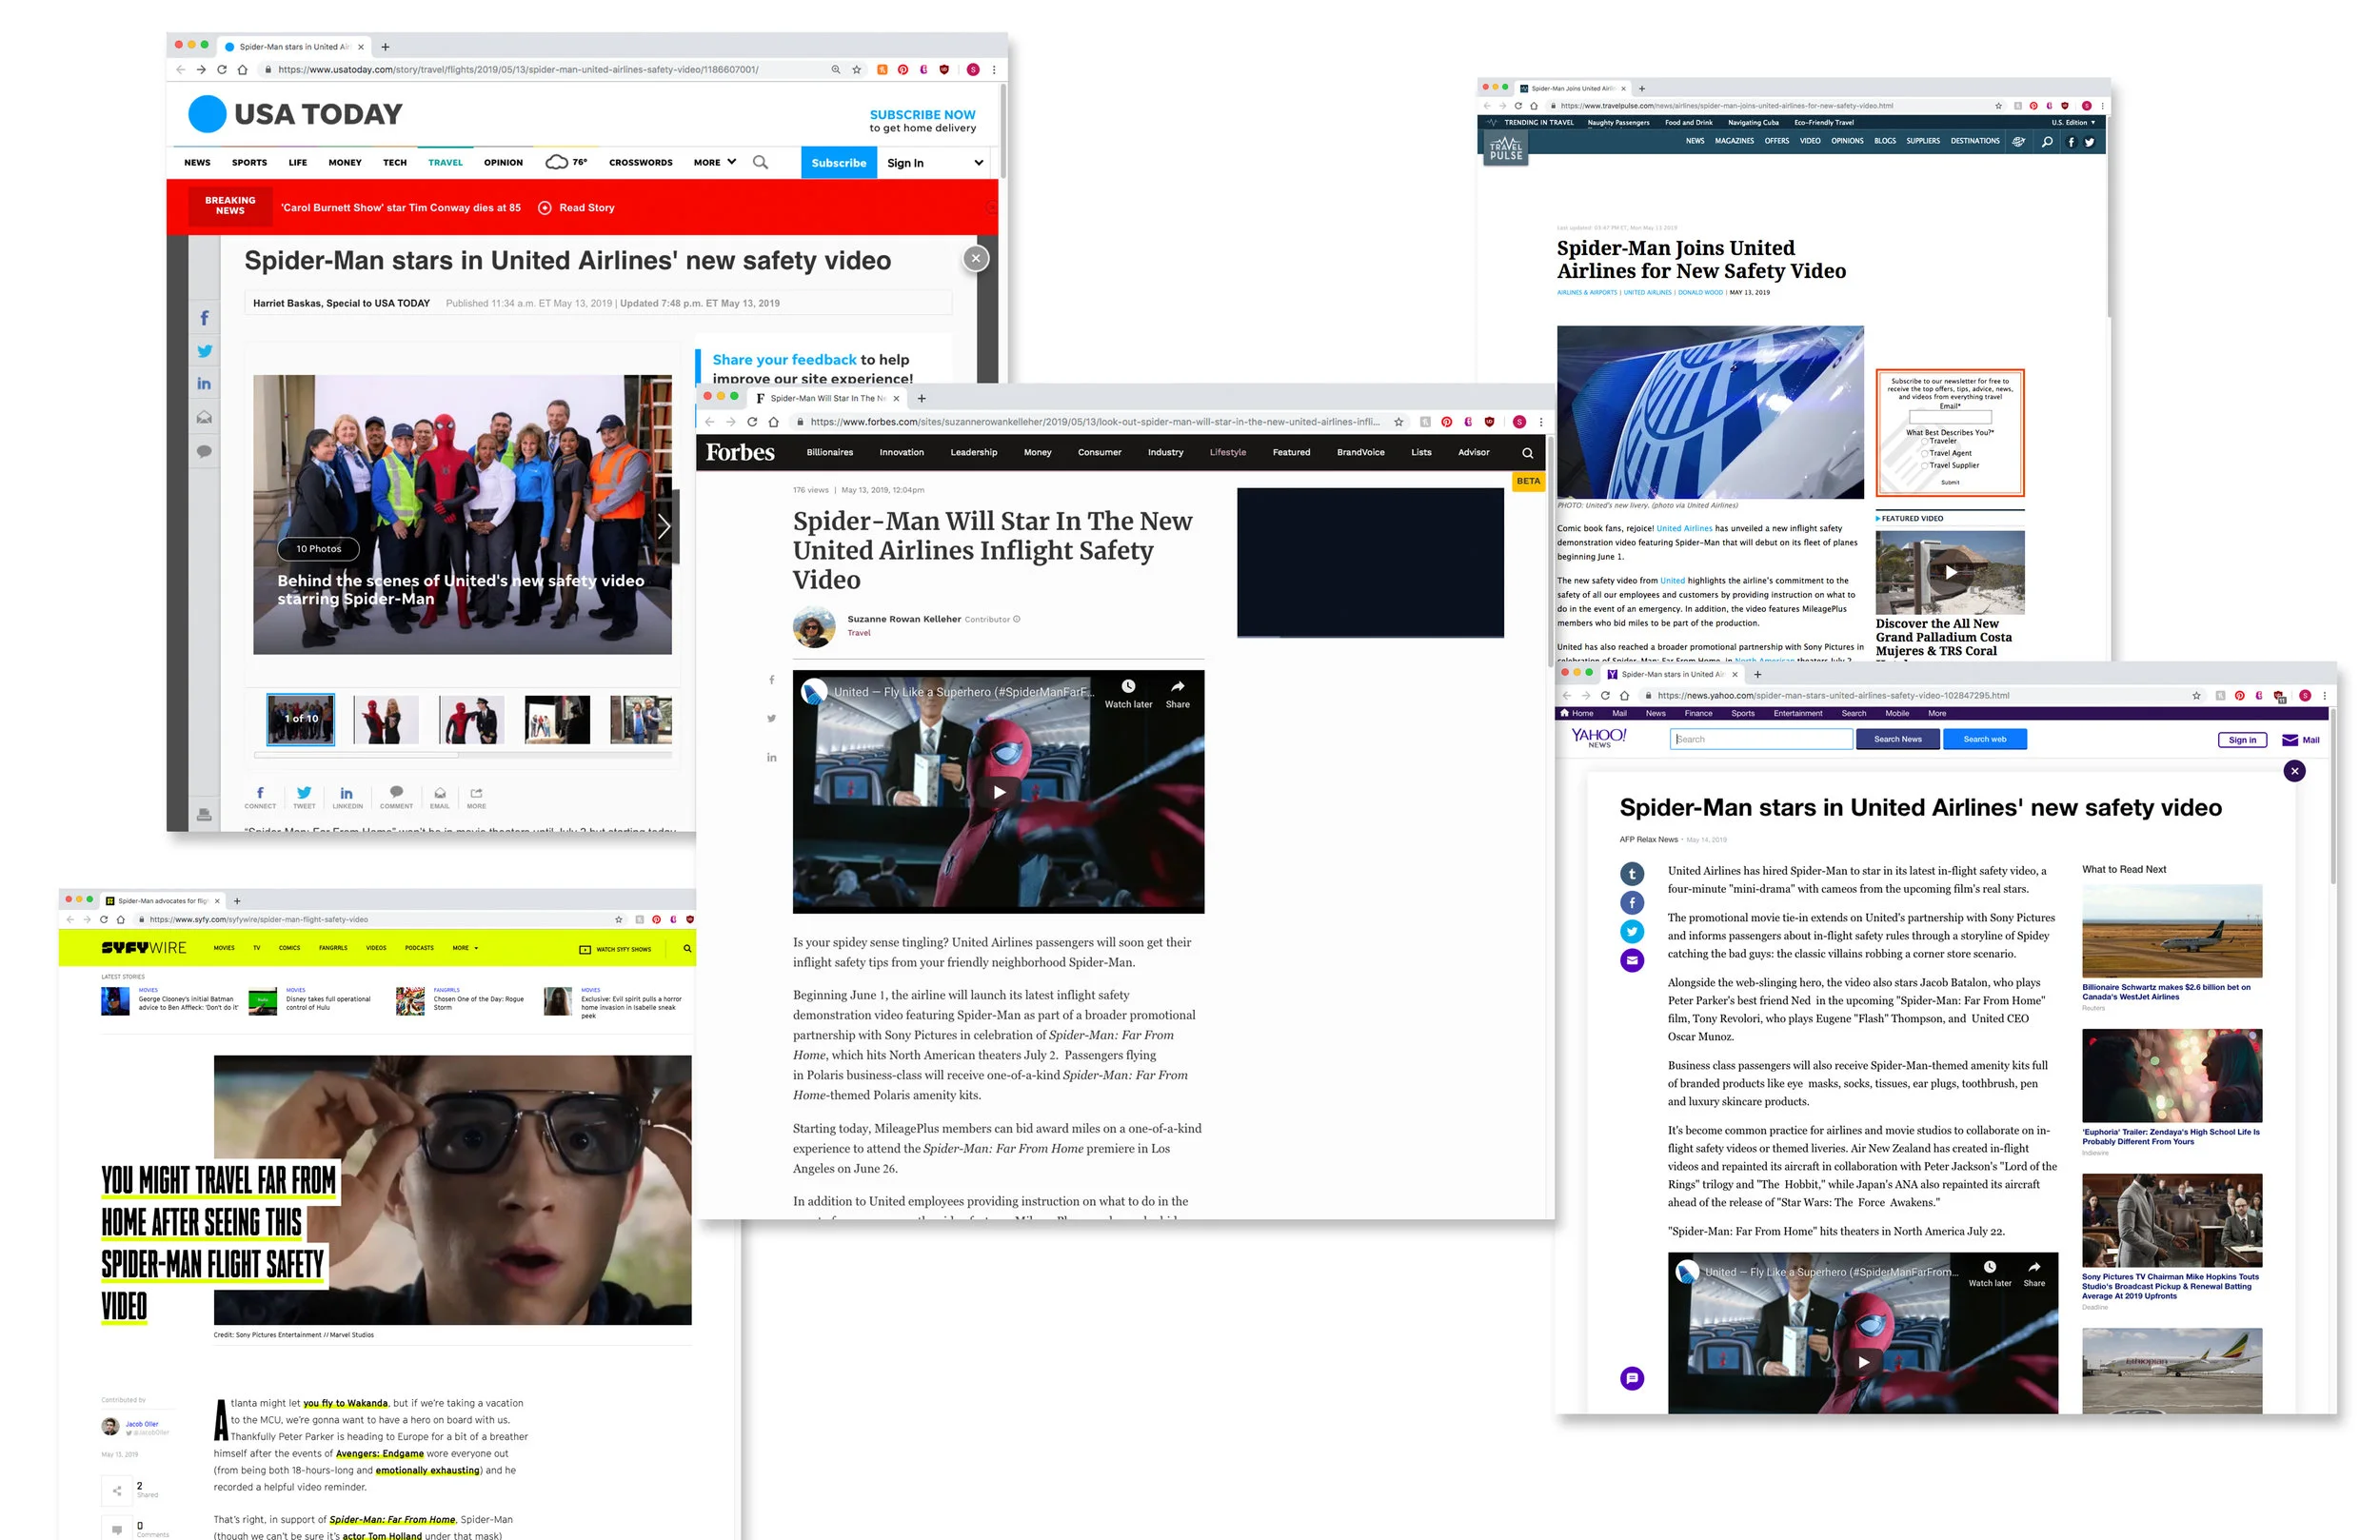
Task: Reload the USA Today browser page
Action: 222,70
